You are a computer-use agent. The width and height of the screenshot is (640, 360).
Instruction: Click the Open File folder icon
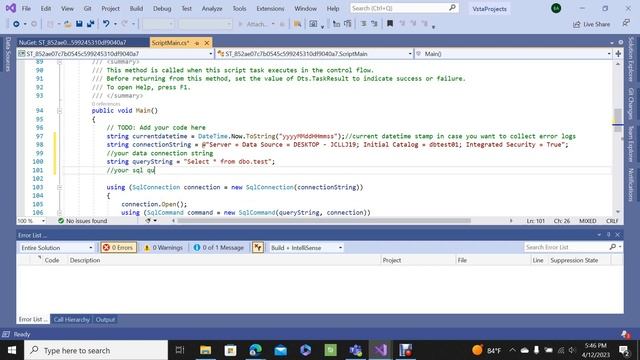click(68, 24)
